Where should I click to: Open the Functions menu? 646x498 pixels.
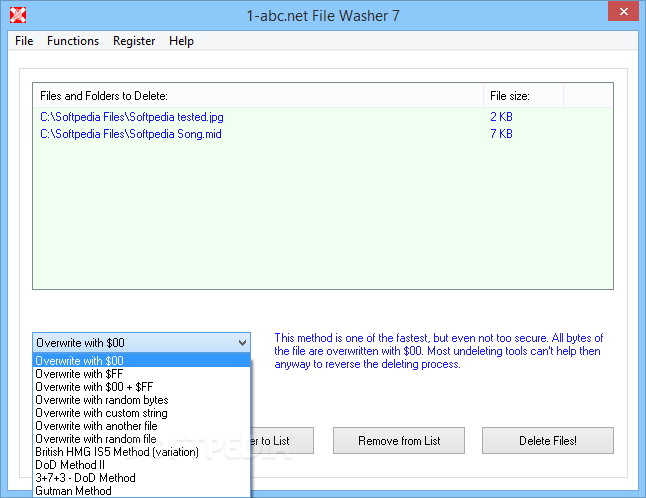coord(73,41)
